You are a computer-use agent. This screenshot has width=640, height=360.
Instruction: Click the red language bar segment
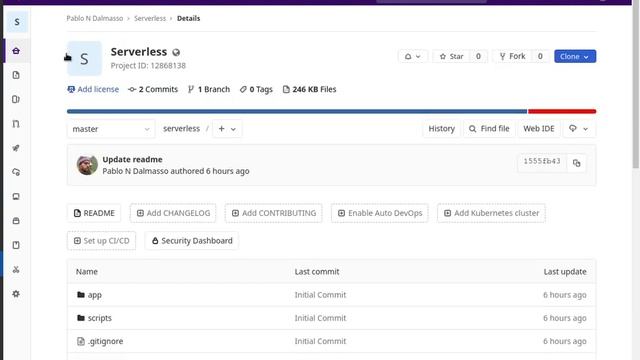[x=562, y=111]
